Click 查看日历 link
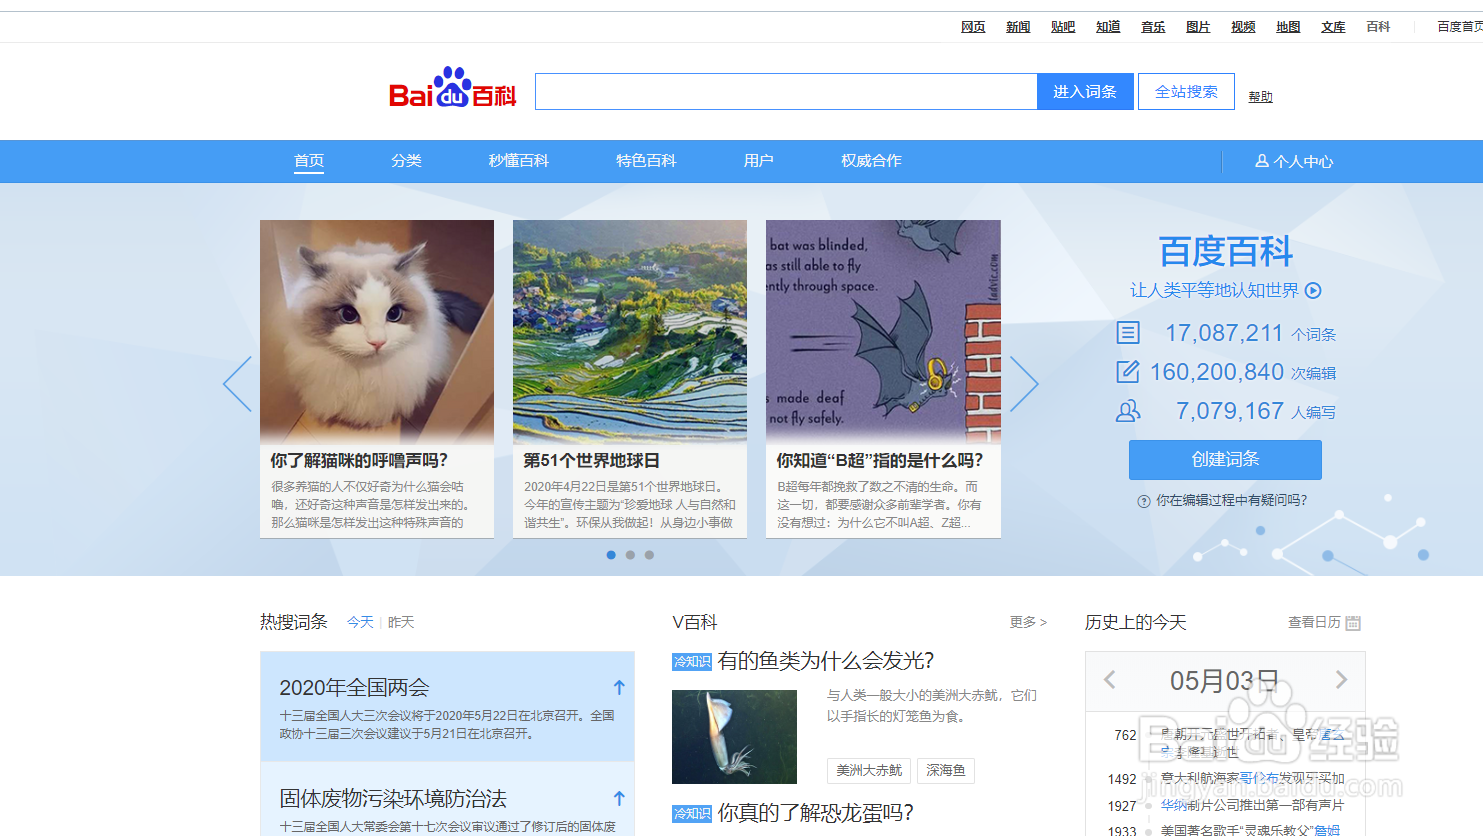The image size is (1483, 836). [1314, 622]
